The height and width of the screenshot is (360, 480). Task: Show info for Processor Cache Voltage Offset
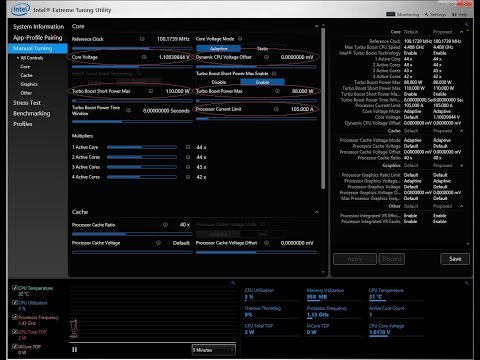pos(266,243)
